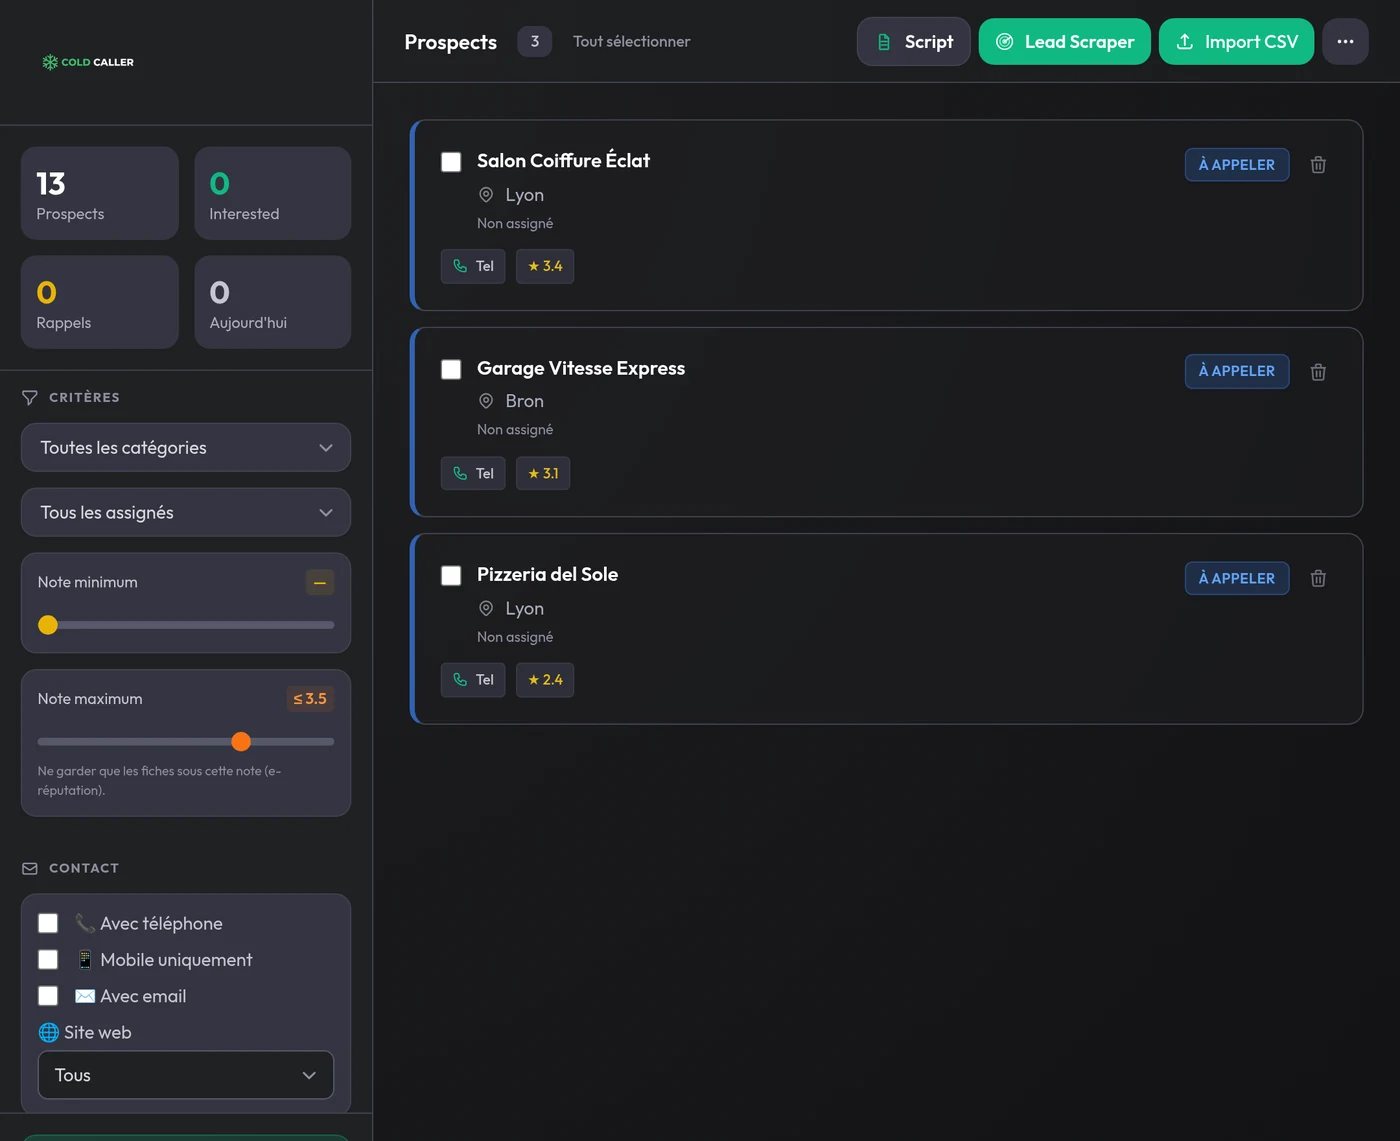Open the Interested stat card
The image size is (1400, 1141).
272,193
